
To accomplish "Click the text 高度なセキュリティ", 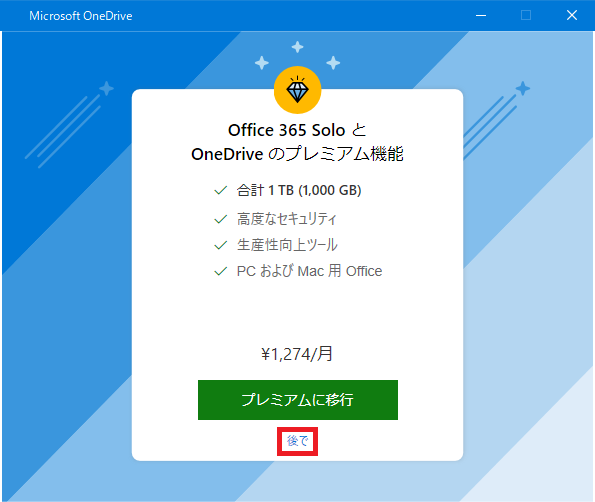I will [x=286, y=219].
